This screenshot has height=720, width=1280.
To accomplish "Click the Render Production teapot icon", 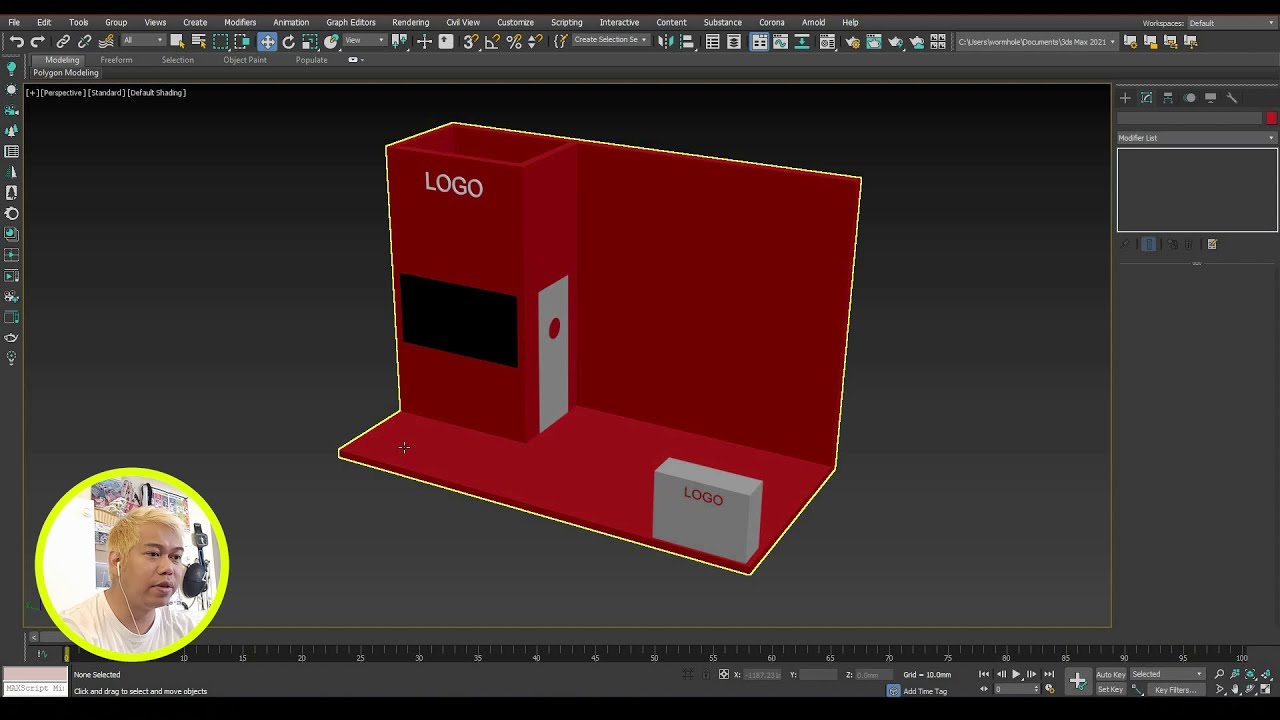I will point(895,41).
